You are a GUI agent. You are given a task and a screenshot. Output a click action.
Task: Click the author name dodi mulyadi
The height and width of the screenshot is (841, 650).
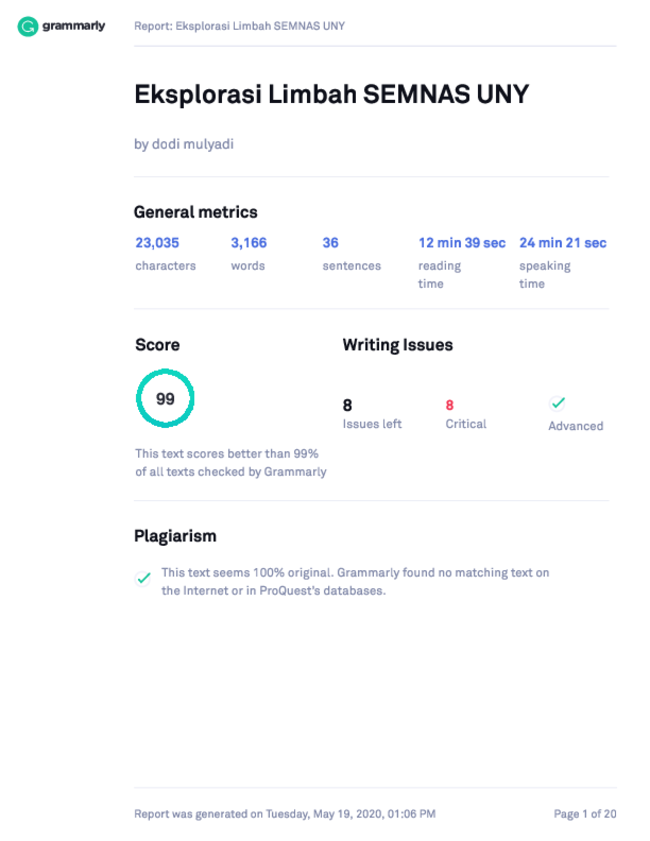click(193, 144)
